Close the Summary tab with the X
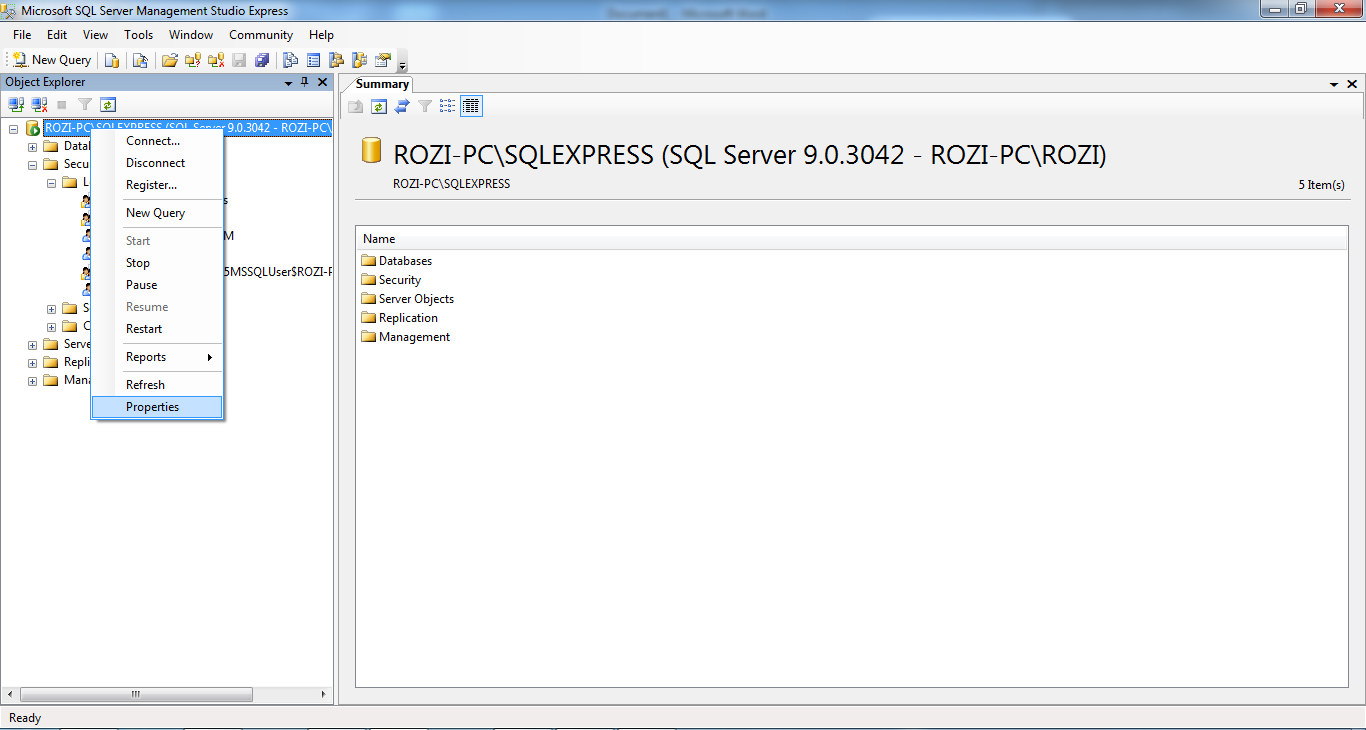The image size is (1366, 730). [1352, 85]
